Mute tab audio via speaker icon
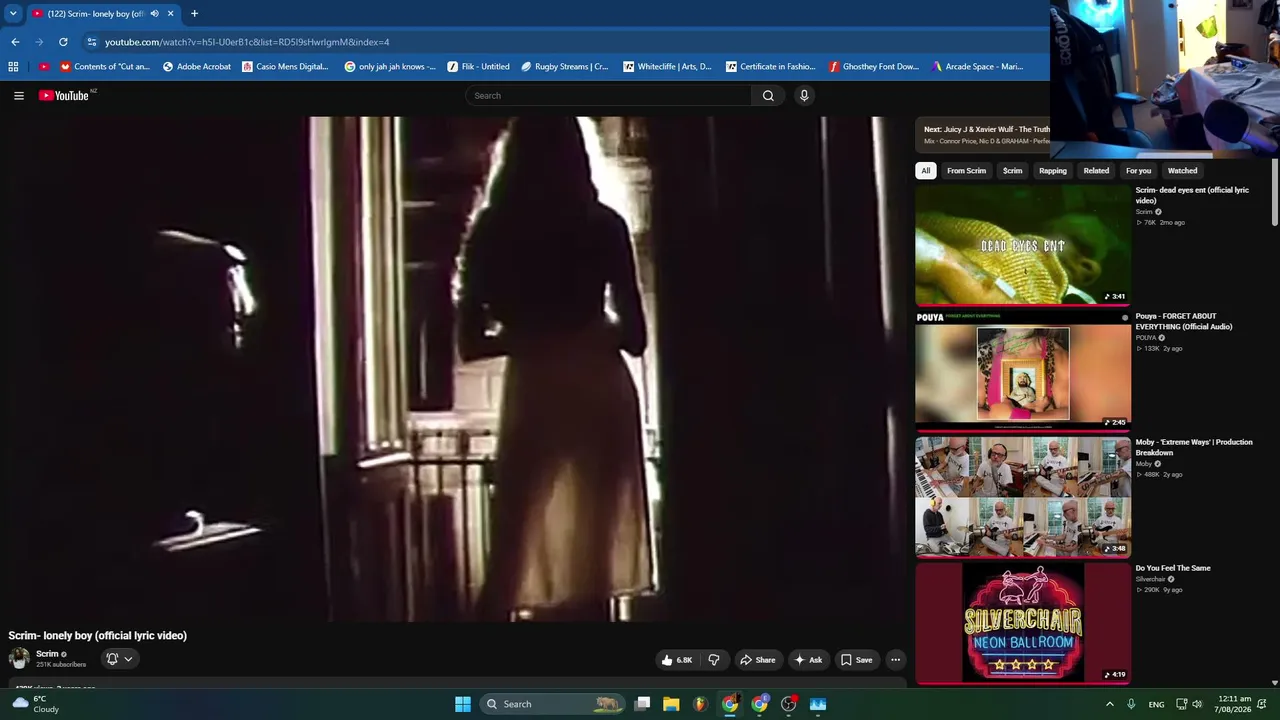The width and height of the screenshot is (1280, 720). pyautogui.click(x=154, y=14)
